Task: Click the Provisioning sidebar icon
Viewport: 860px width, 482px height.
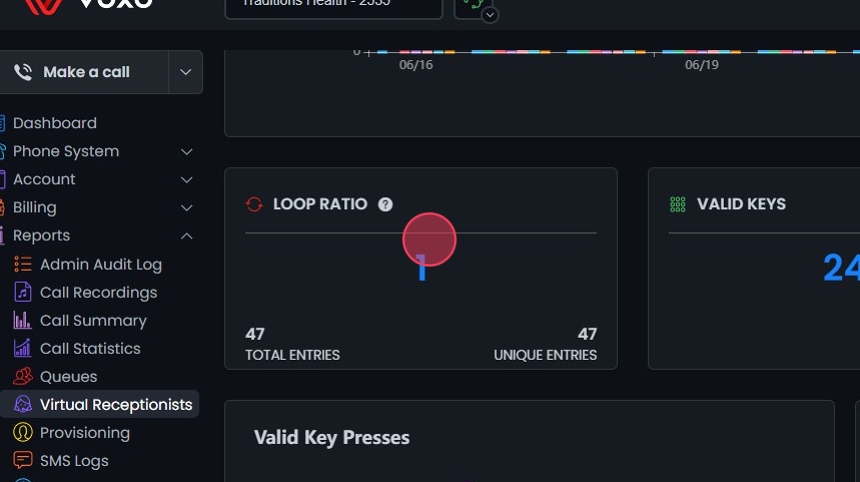Action: pyautogui.click(x=22, y=432)
